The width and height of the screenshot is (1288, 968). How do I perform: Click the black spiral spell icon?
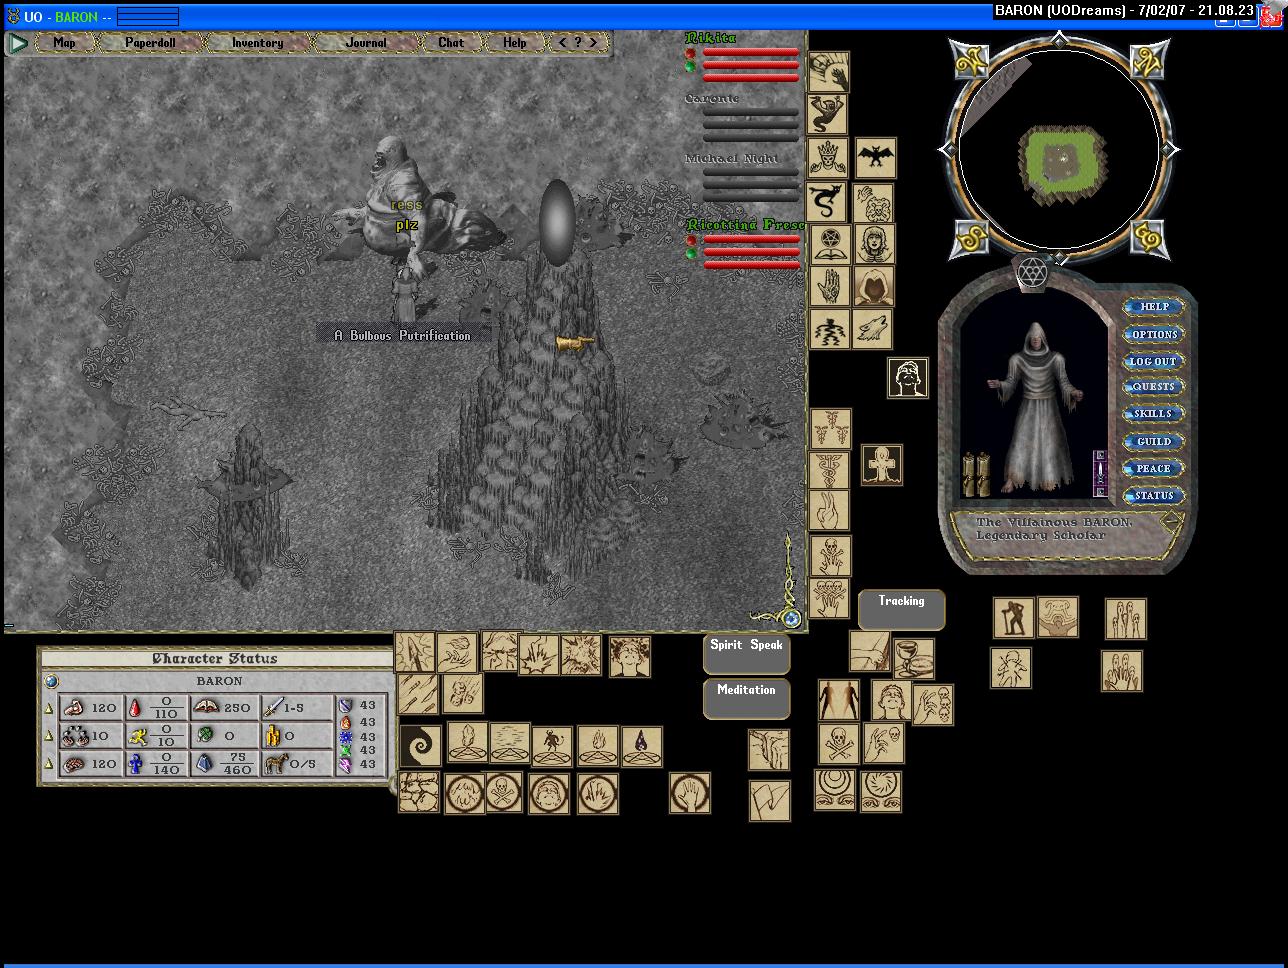pyautogui.click(x=420, y=746)
